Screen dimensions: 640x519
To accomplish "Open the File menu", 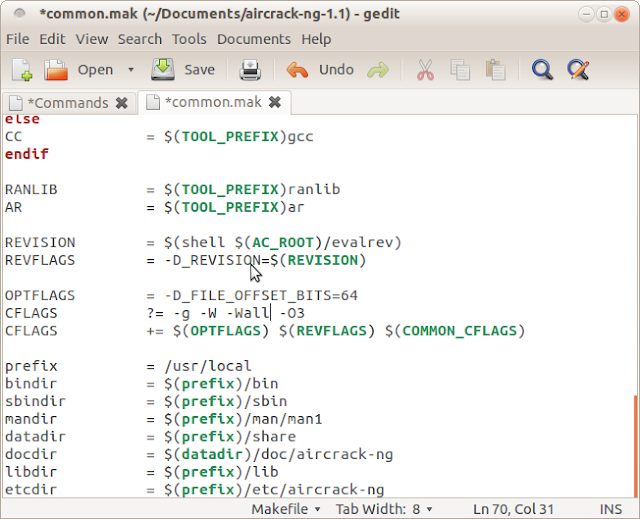I will pos(18,39).
